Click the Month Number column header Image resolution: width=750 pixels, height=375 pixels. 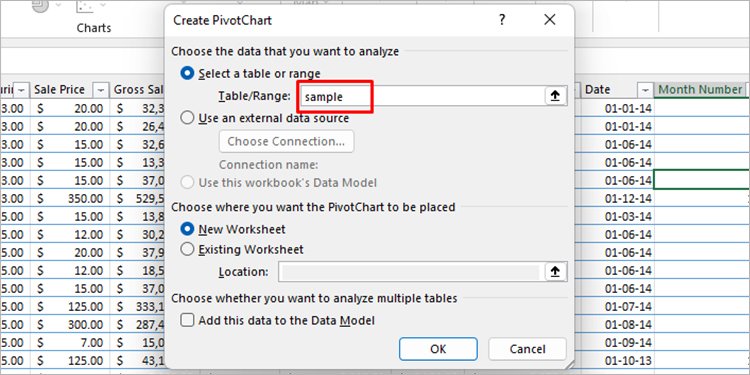pyautogui.click(x=700, y=89)
